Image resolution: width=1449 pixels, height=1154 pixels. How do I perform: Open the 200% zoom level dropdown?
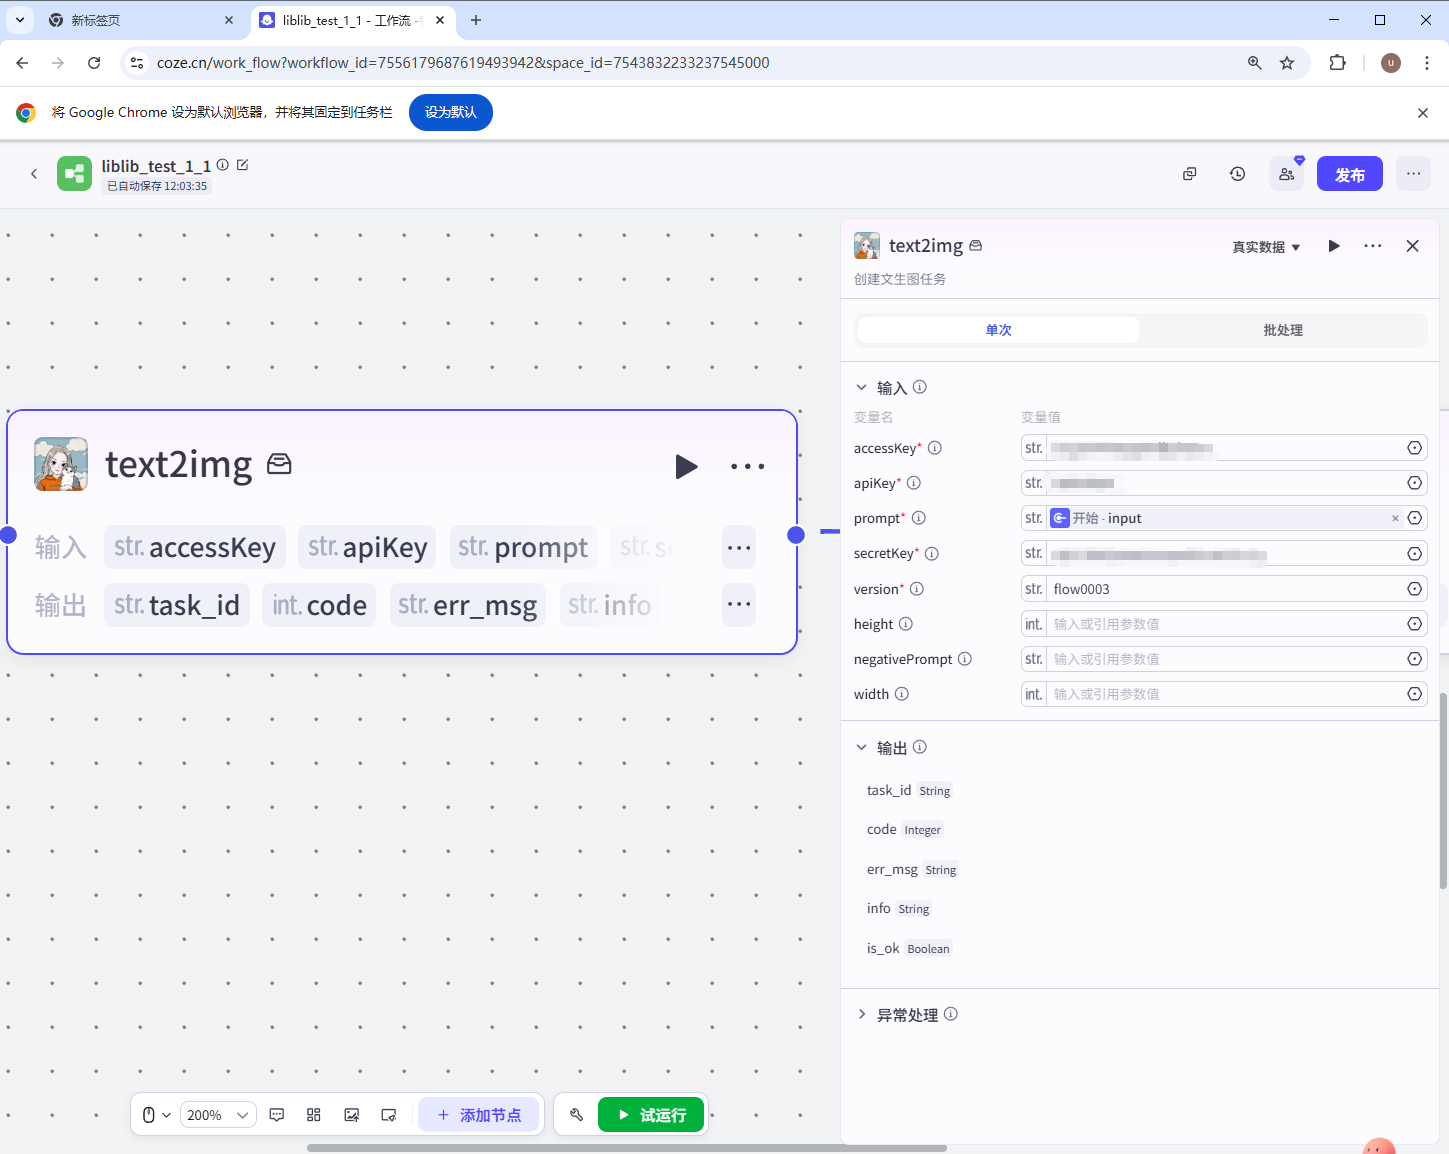[x=218, y=1115]
